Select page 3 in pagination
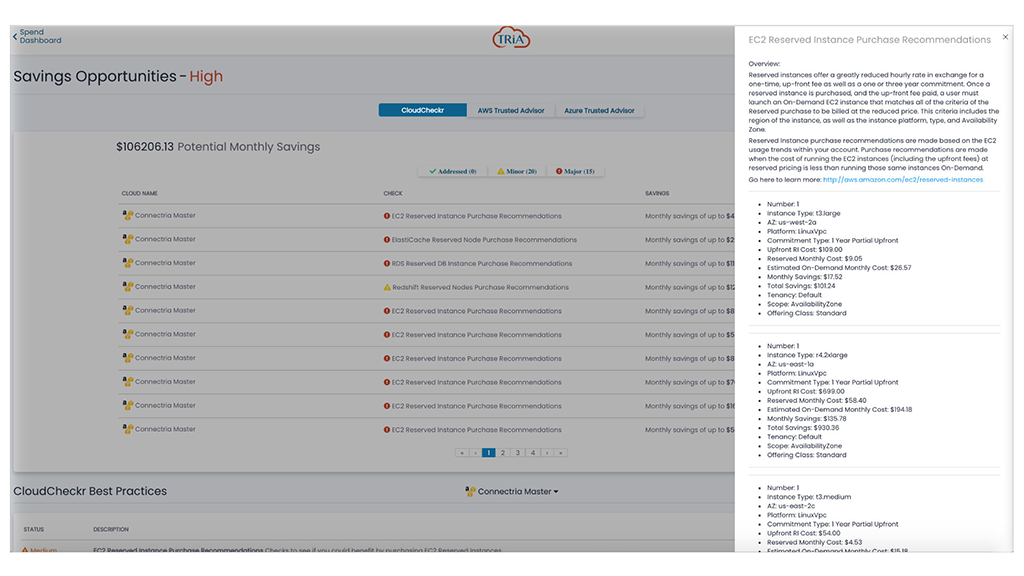This screenshot has height=576, width=1024. coord(518,453)
